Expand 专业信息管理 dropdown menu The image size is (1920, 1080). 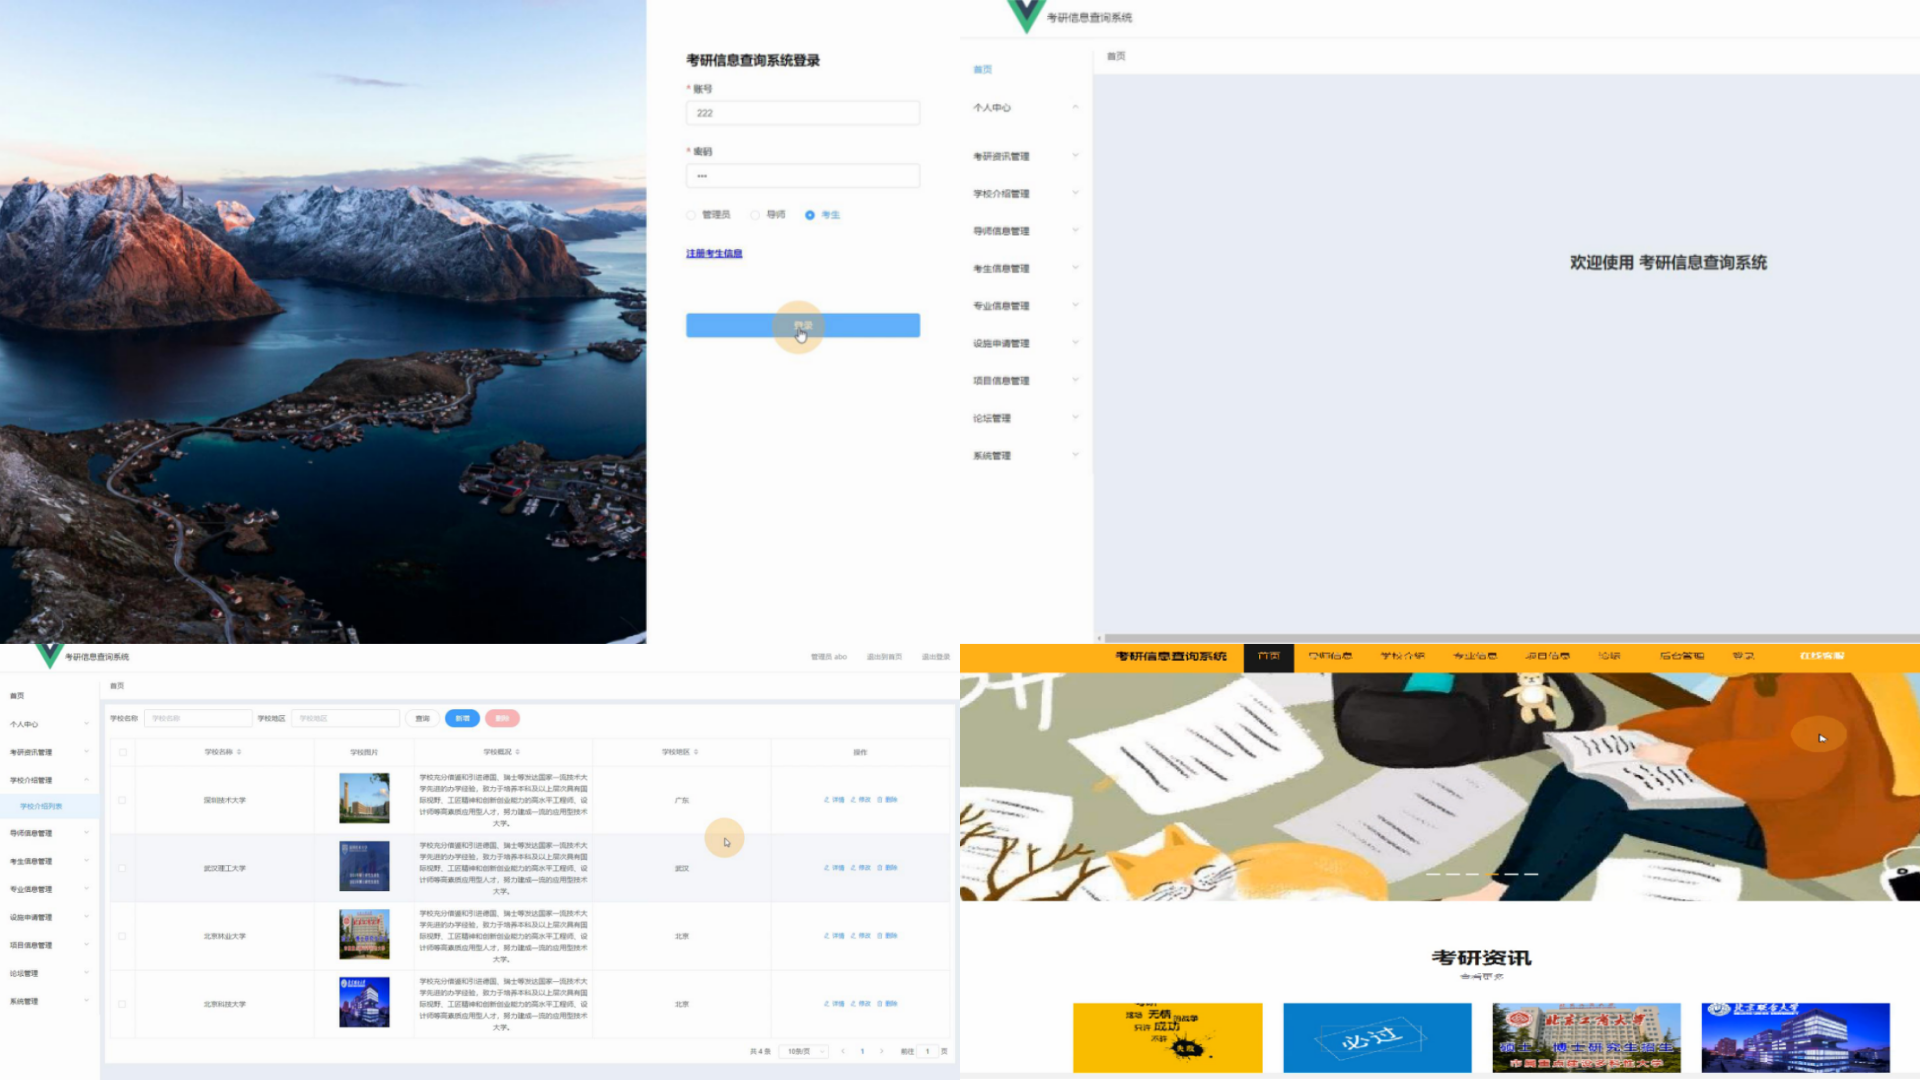point(1022,305)
